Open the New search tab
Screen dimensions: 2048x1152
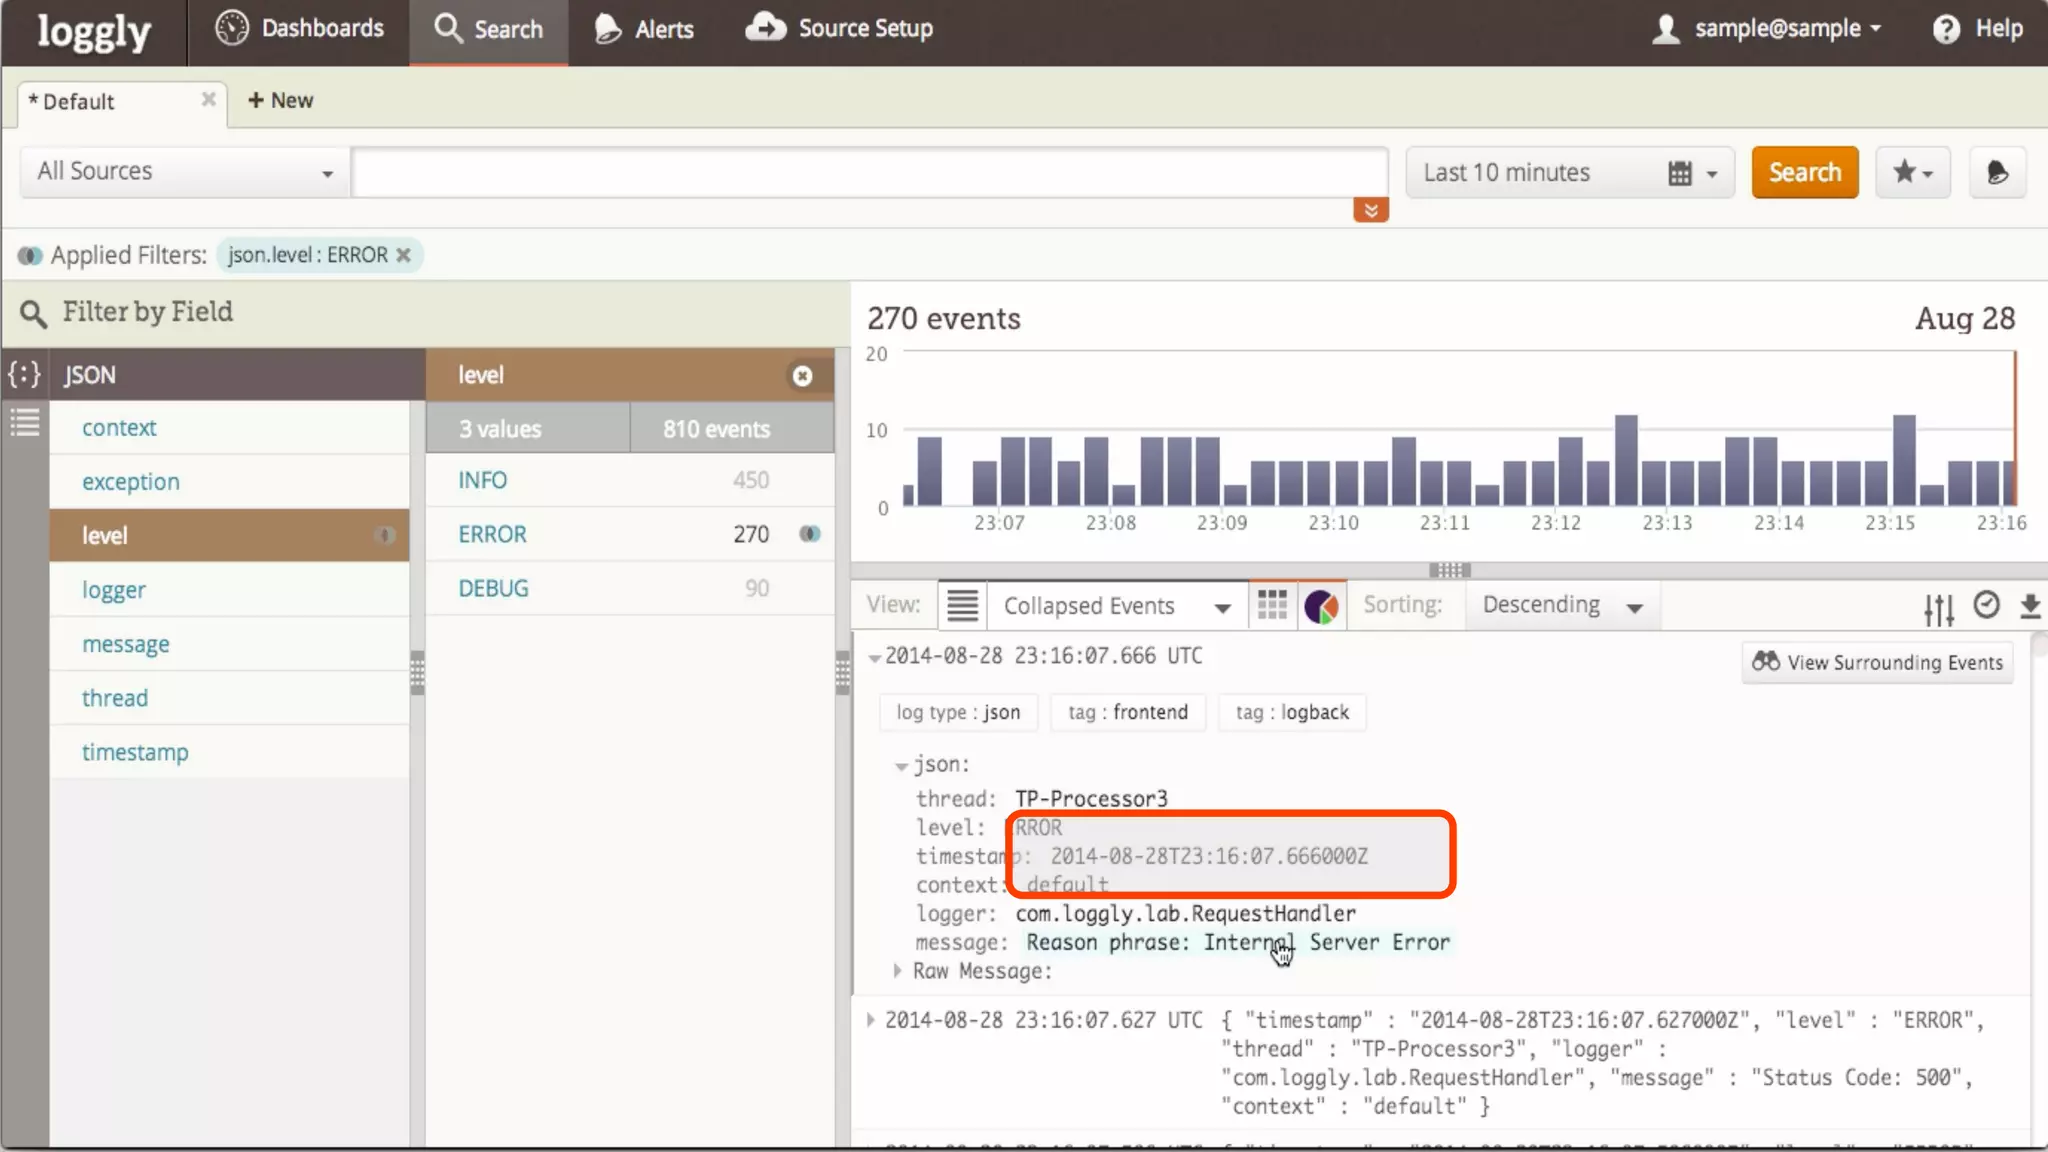click(281, 100)
